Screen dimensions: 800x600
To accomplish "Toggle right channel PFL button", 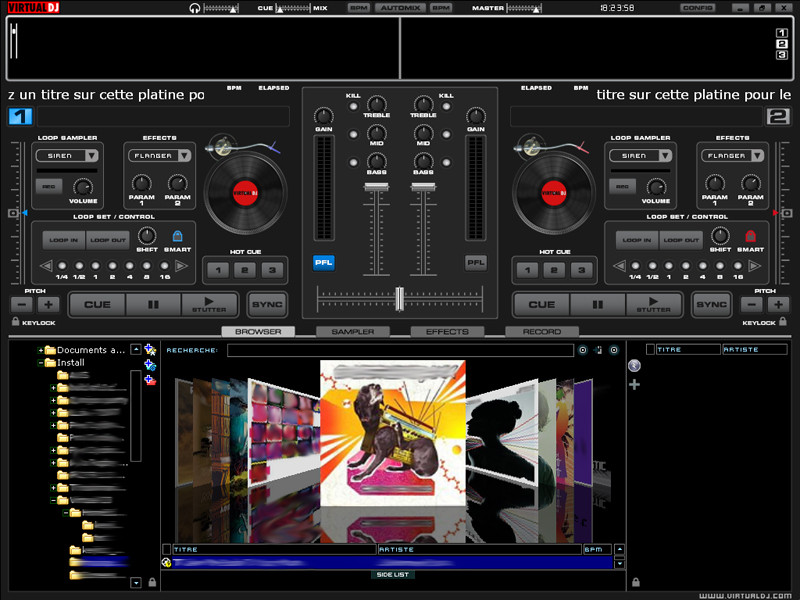I will coord(476,262).
